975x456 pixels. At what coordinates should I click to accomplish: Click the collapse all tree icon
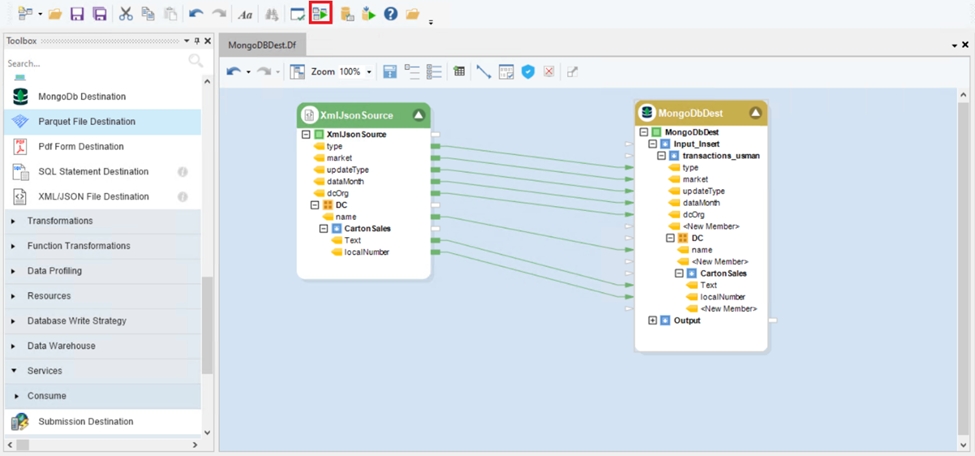[x=412, y=72]
